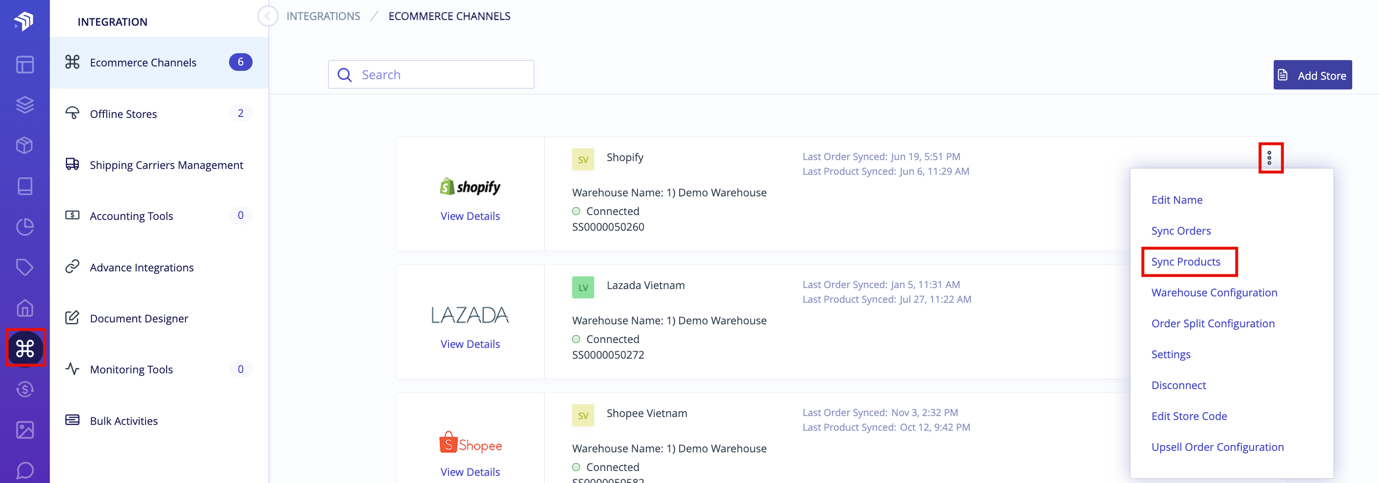Viewport: 1379px width, 483px height.
Task: Open the highlighted integrations command icon
Action: pos(25,348)
